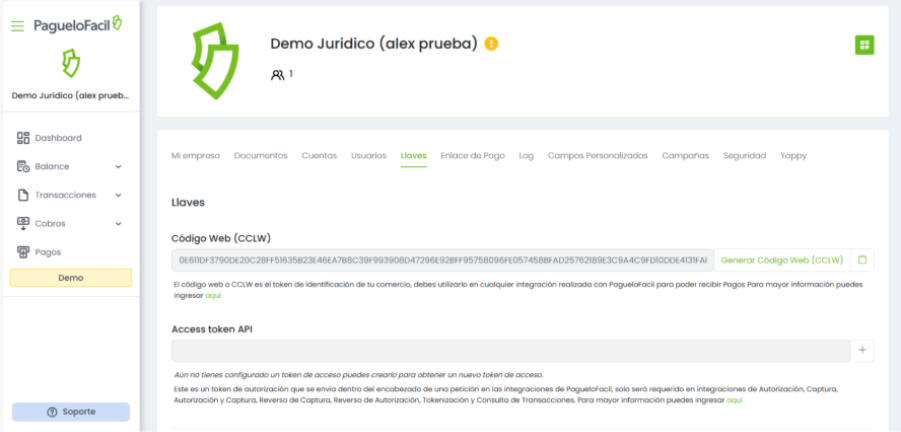The height and width of the screenshot is (432, 901).
Task: Expand the Balance sidebar menu
Action: pos(69,167)
